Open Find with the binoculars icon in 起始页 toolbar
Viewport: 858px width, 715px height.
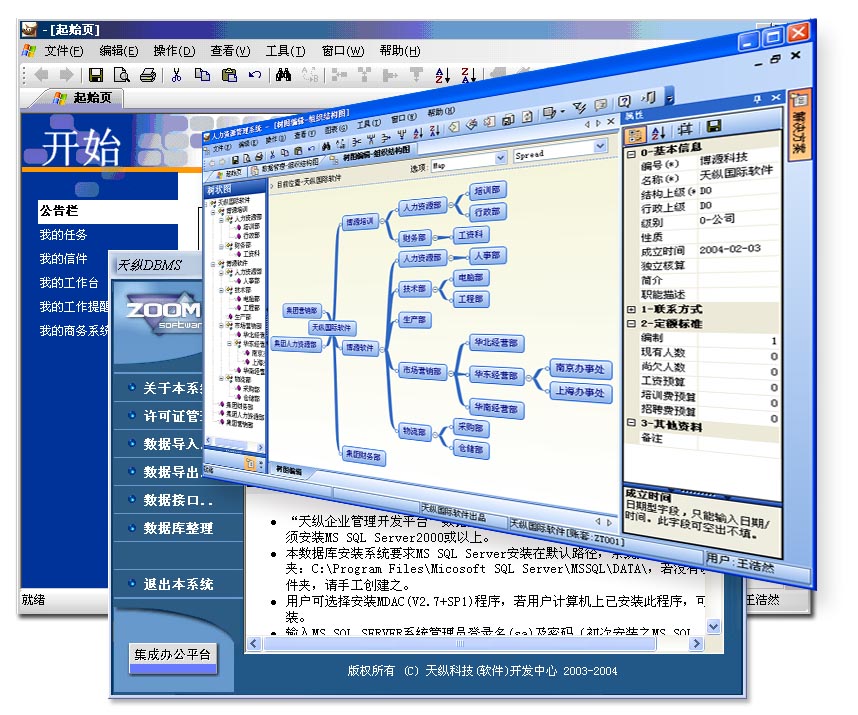click(283, 74)
